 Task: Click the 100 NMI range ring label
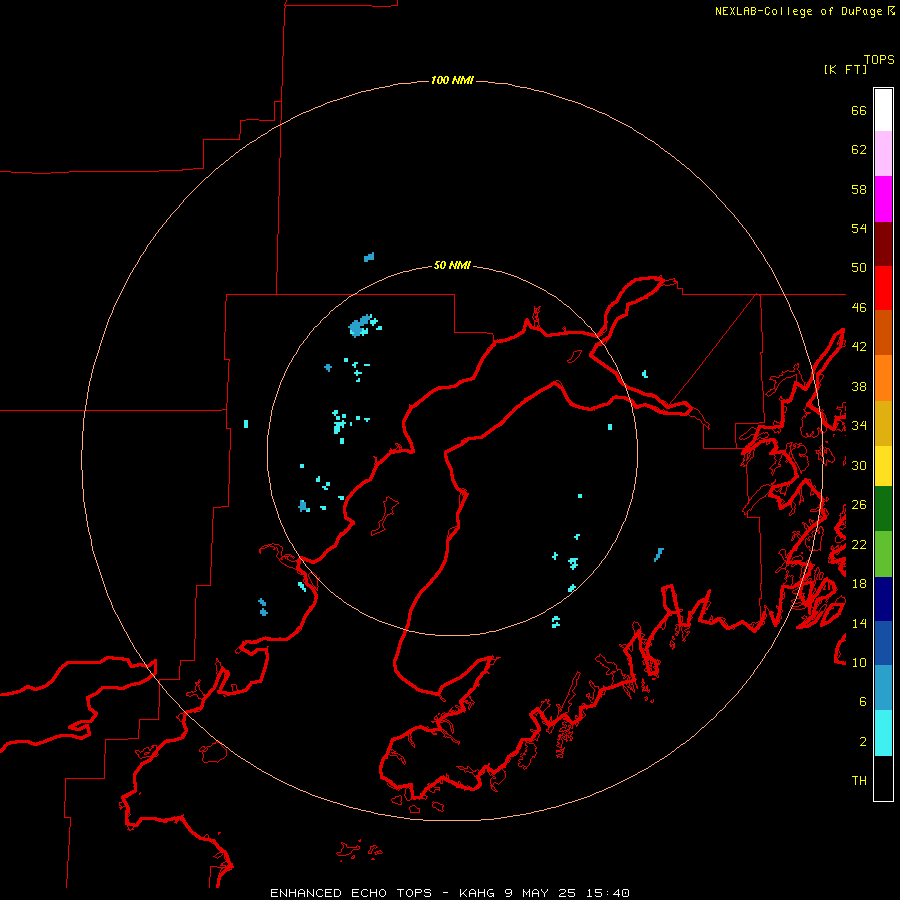(452, 80)
